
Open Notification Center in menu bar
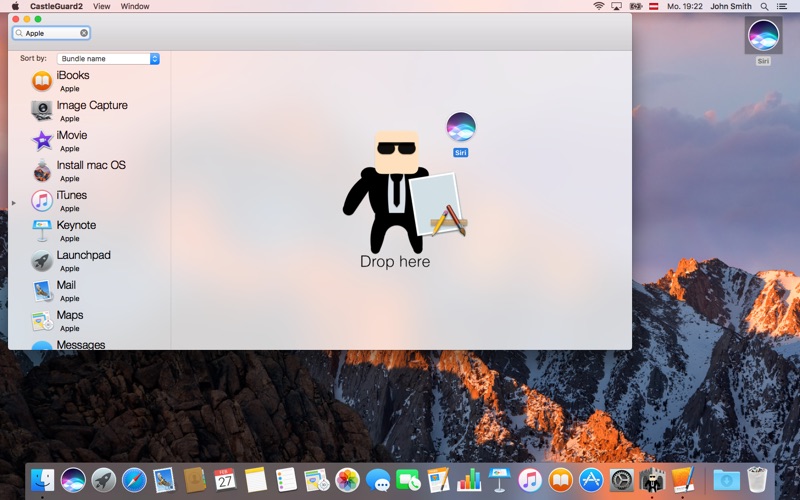(782, 6)
